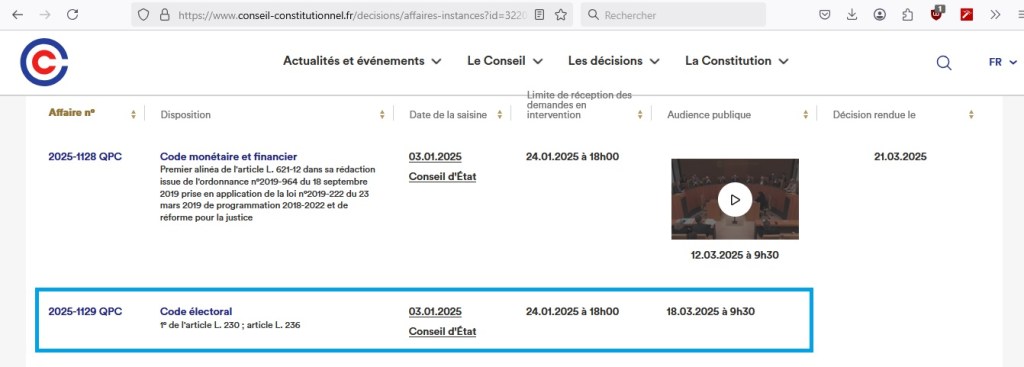Open Code électoral link

pos(196,311)
